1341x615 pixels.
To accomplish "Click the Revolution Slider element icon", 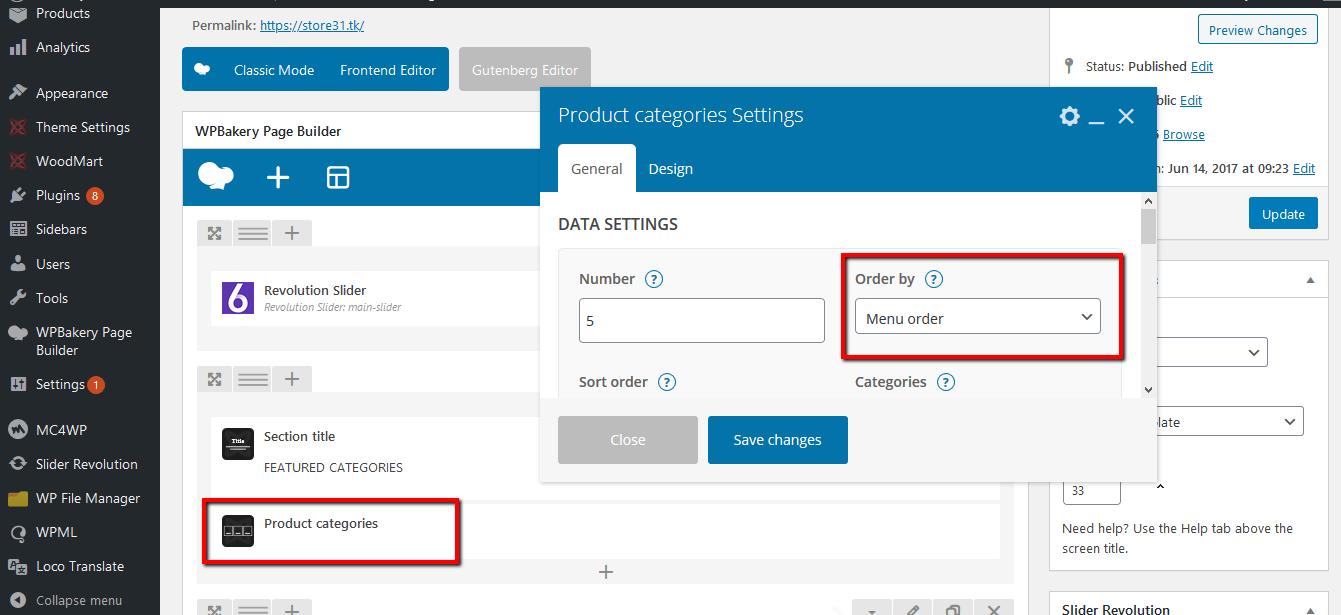I will point(238,297).
